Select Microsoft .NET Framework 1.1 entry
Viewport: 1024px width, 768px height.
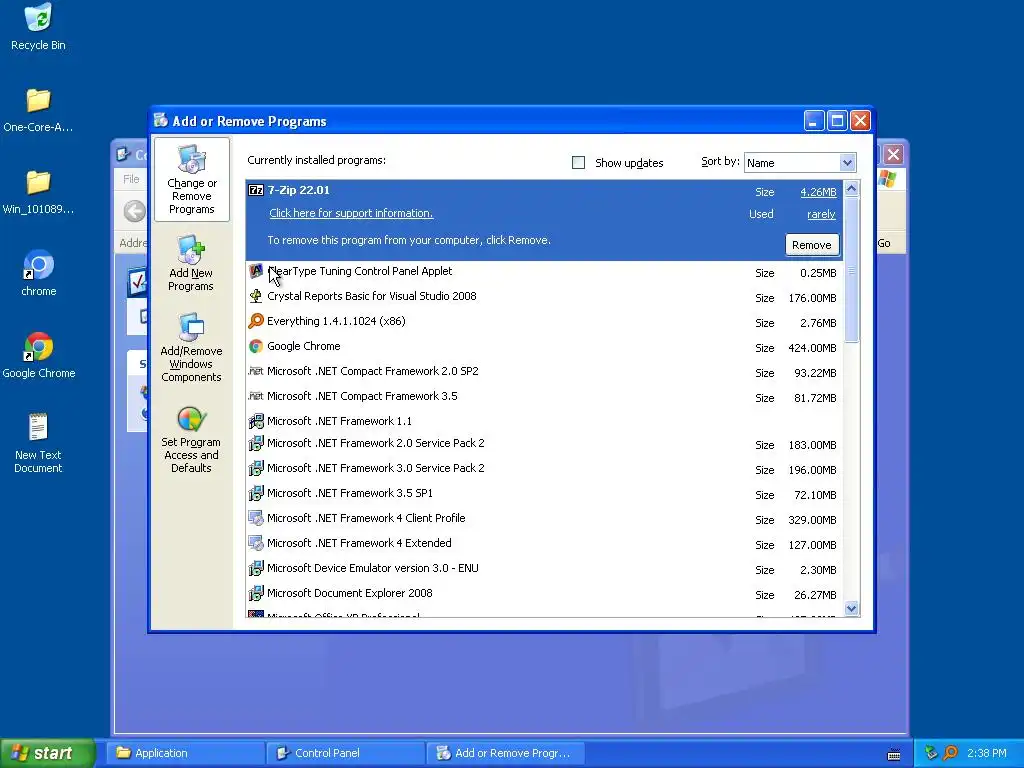pyautogui.click(x=545, y=421)
